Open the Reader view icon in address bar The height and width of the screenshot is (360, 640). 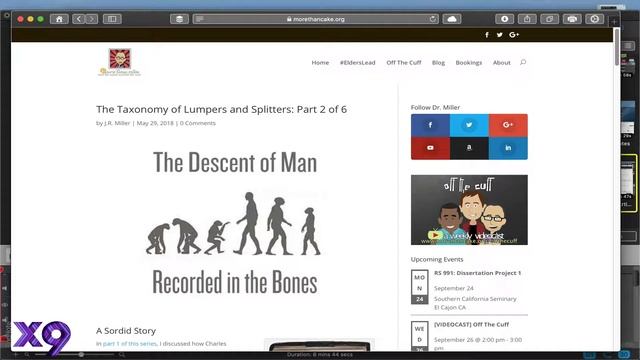(200, 19)
